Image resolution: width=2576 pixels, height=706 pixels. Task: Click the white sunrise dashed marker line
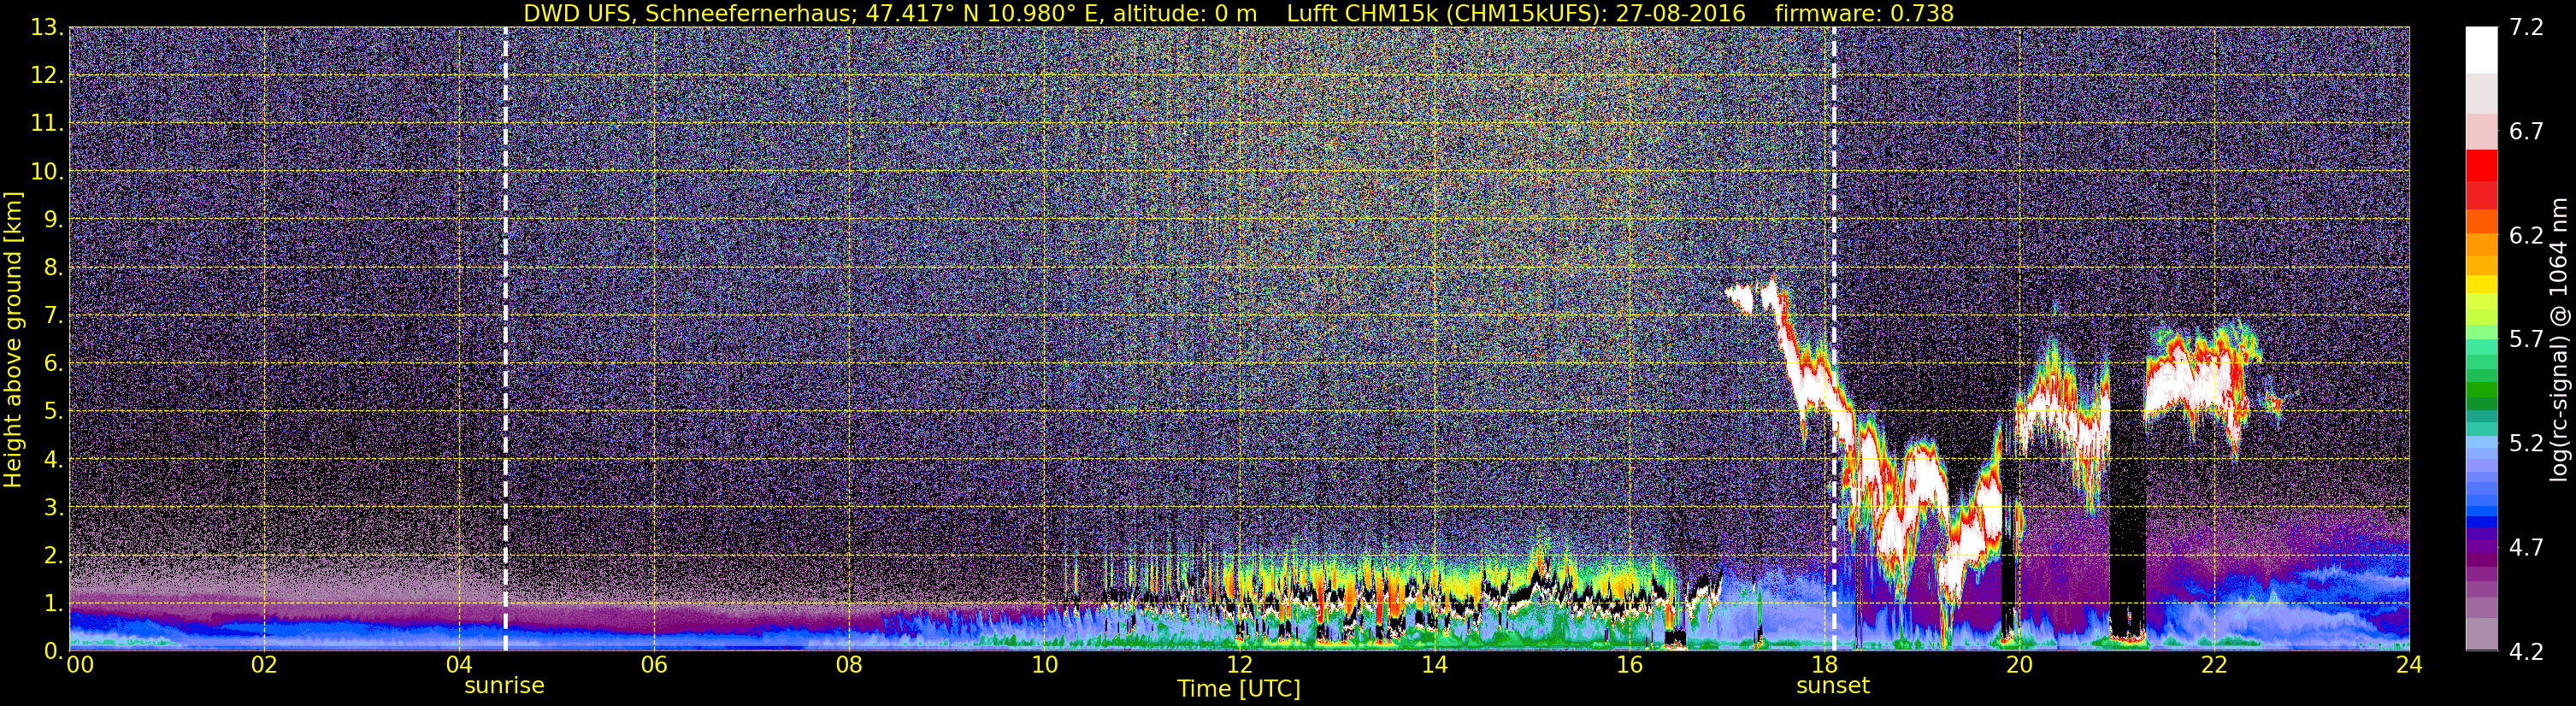505,339
